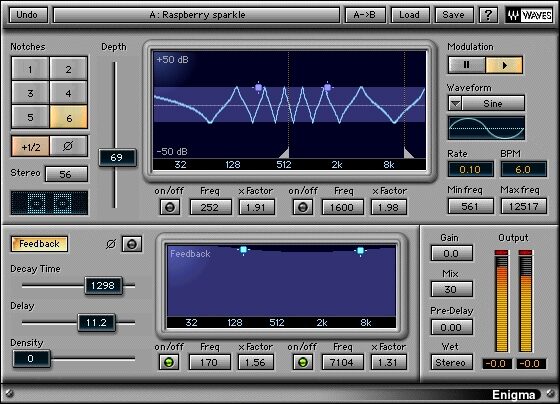Click the left output level meter
The image size is (560, 404).
point(501,301)
